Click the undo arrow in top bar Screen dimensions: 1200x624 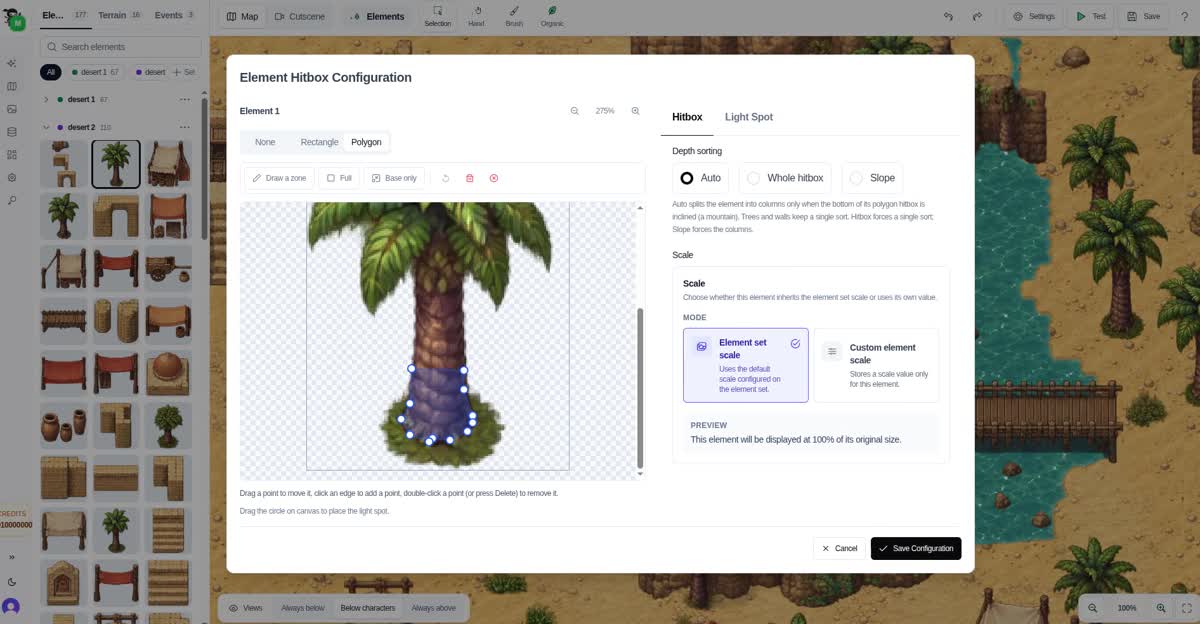(948, 16)
